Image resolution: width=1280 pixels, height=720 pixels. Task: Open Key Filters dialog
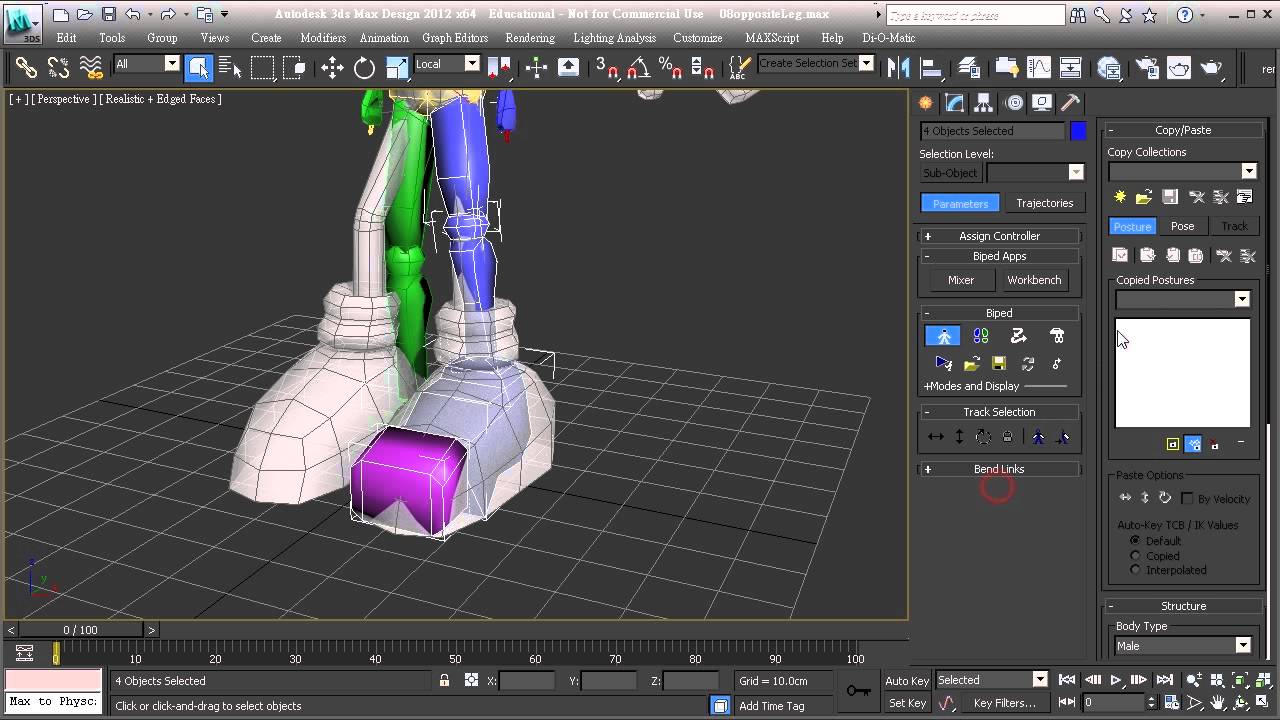coord(1004,703)
